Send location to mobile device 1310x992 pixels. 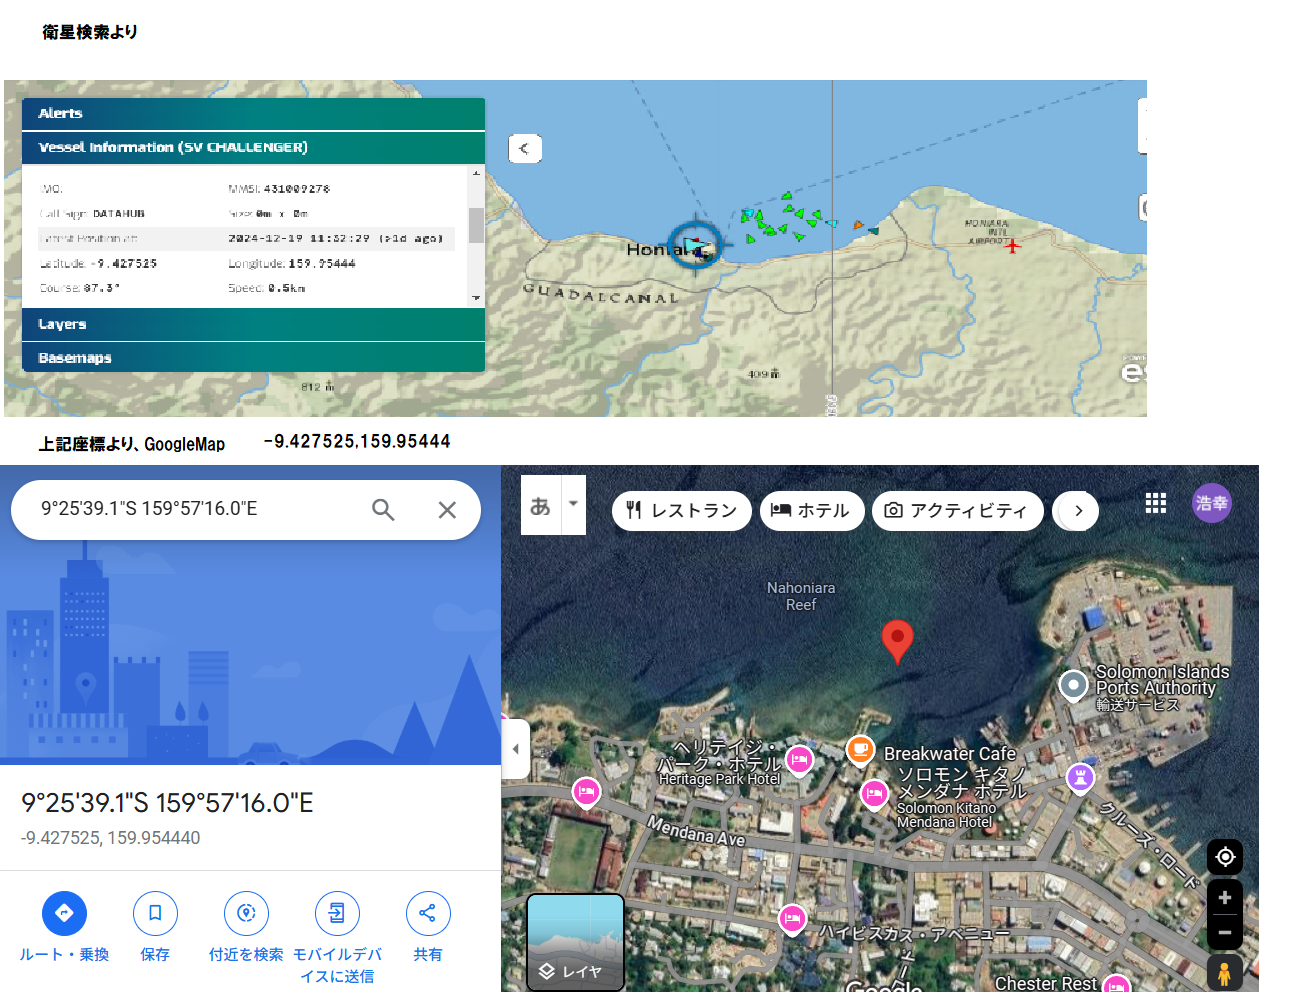337,913
